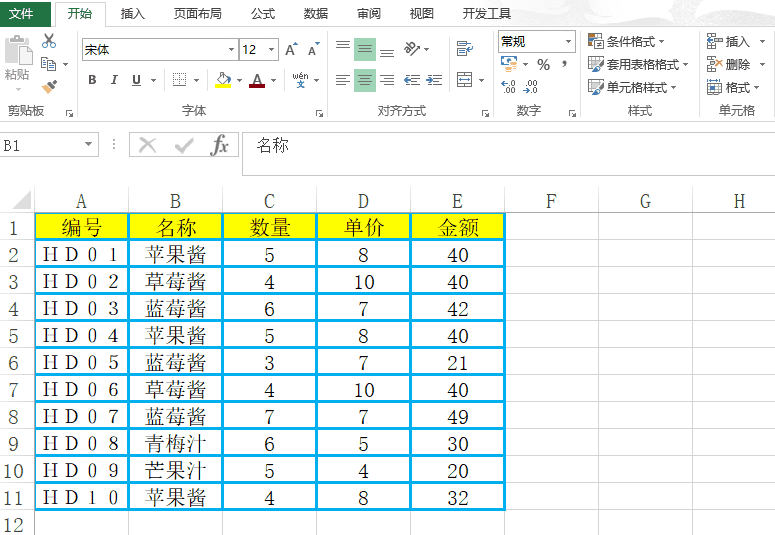
Task: Decrease font size with small A icon
Action: (x=313, y=49)
